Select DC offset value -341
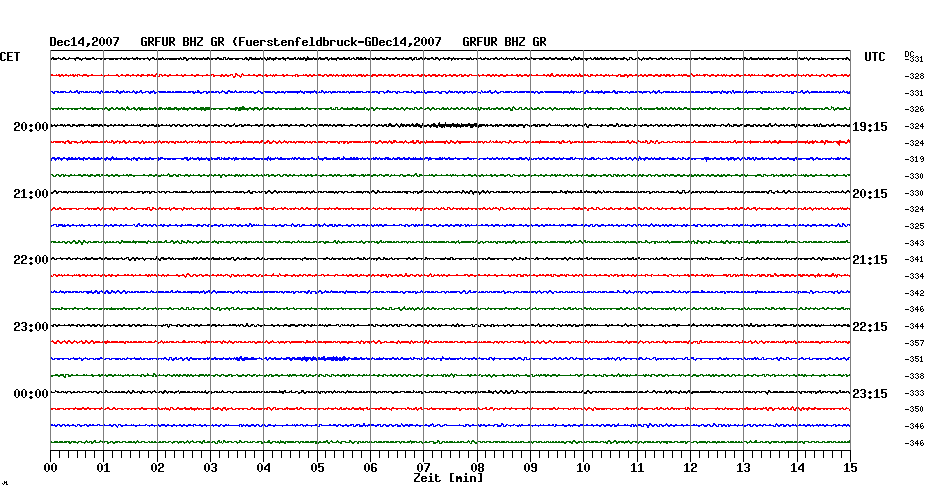This screenshot has width=930, height=494. pos(914,259)
